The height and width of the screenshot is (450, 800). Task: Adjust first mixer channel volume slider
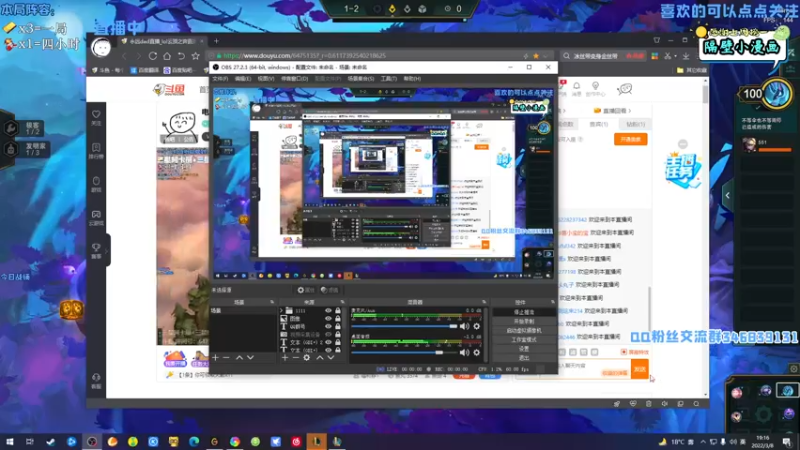[x=405, y=326]
